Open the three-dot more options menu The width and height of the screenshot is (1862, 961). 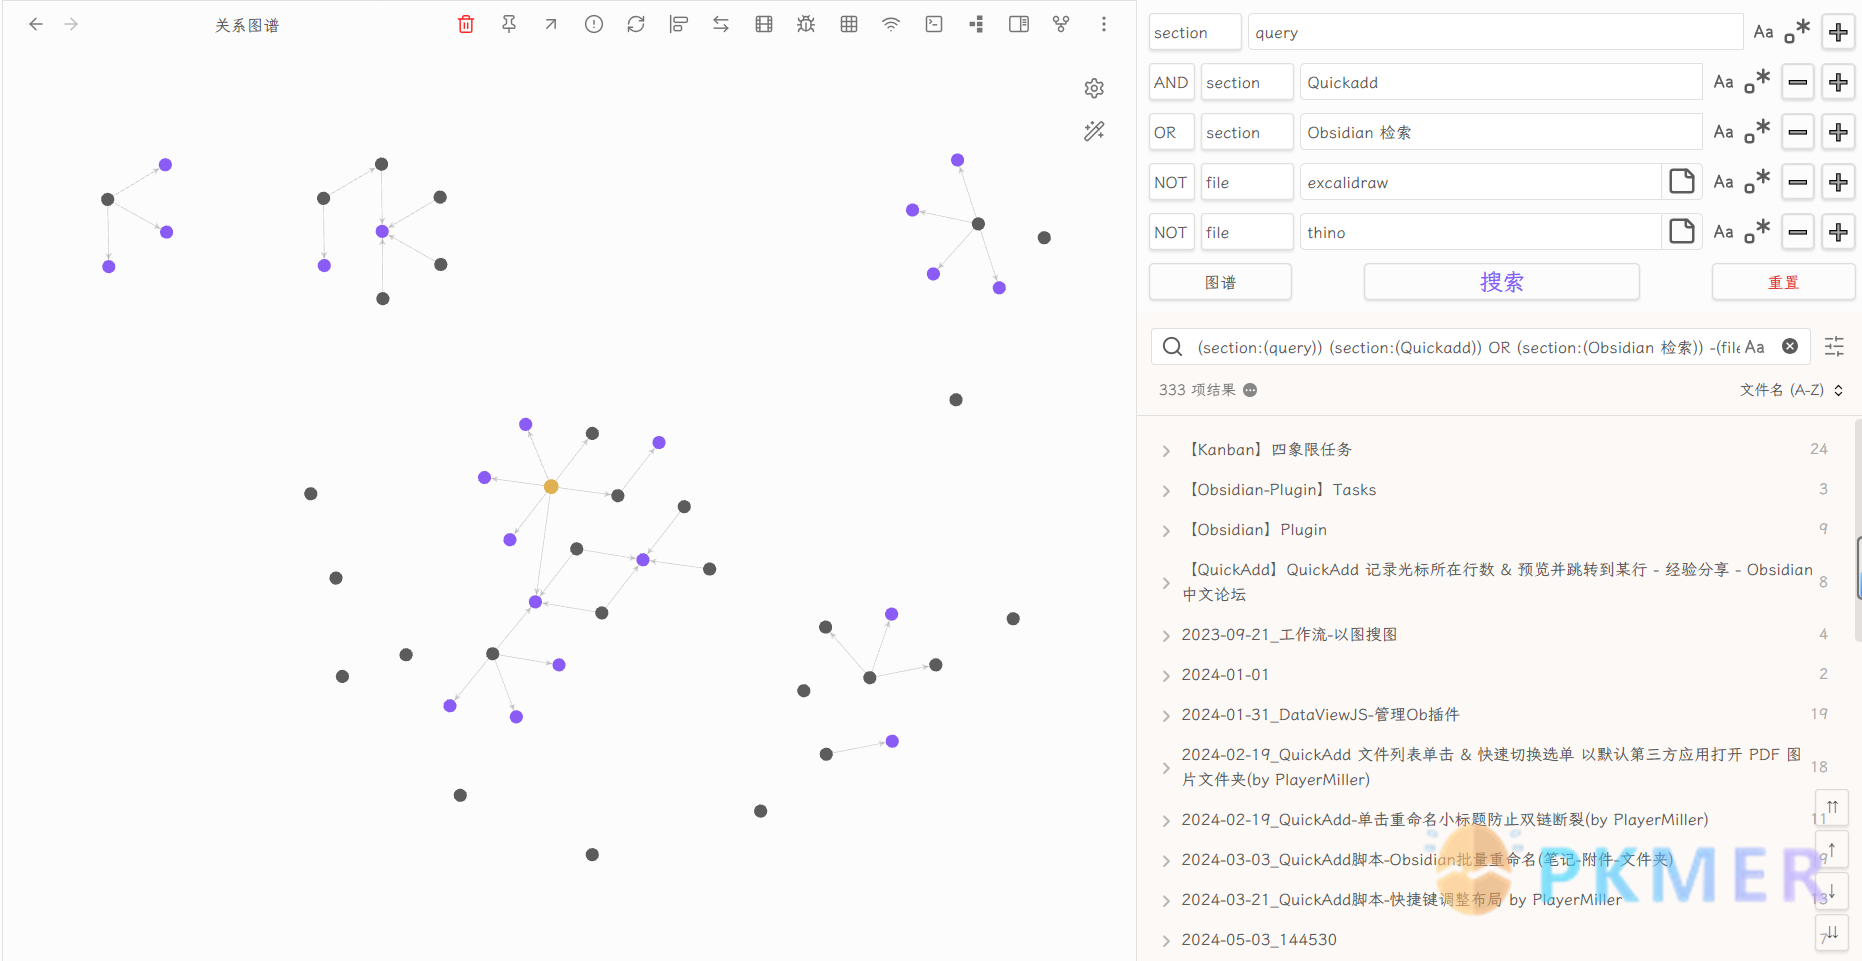click(1103, 25)
